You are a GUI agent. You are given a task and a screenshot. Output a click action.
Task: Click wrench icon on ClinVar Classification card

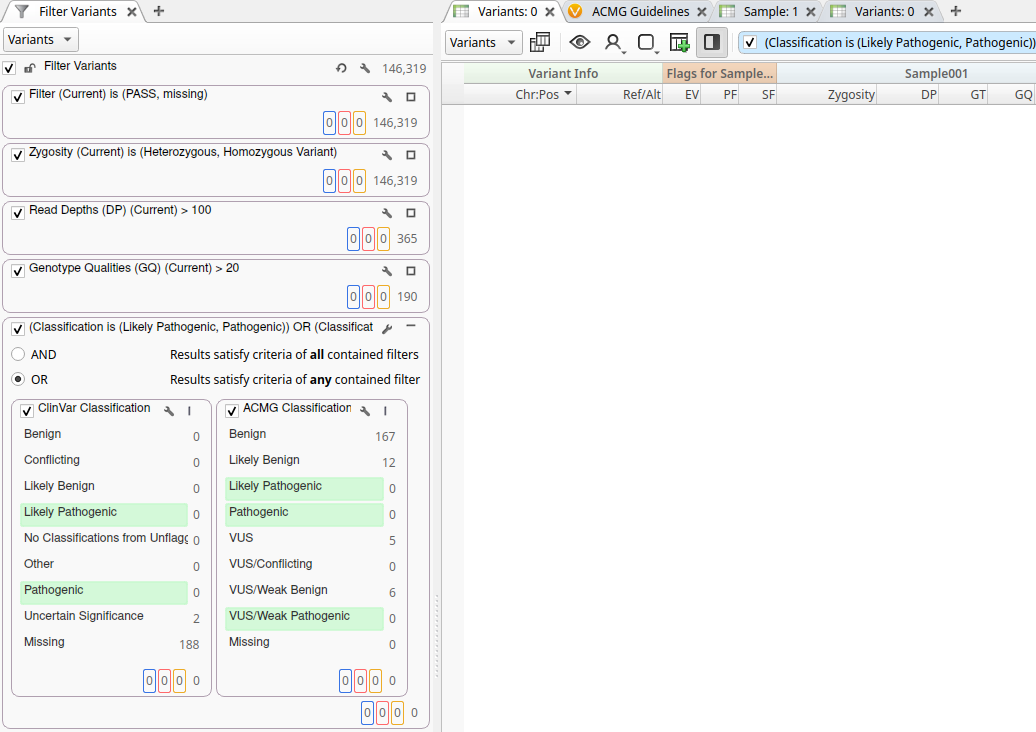[x=169, y=410]
